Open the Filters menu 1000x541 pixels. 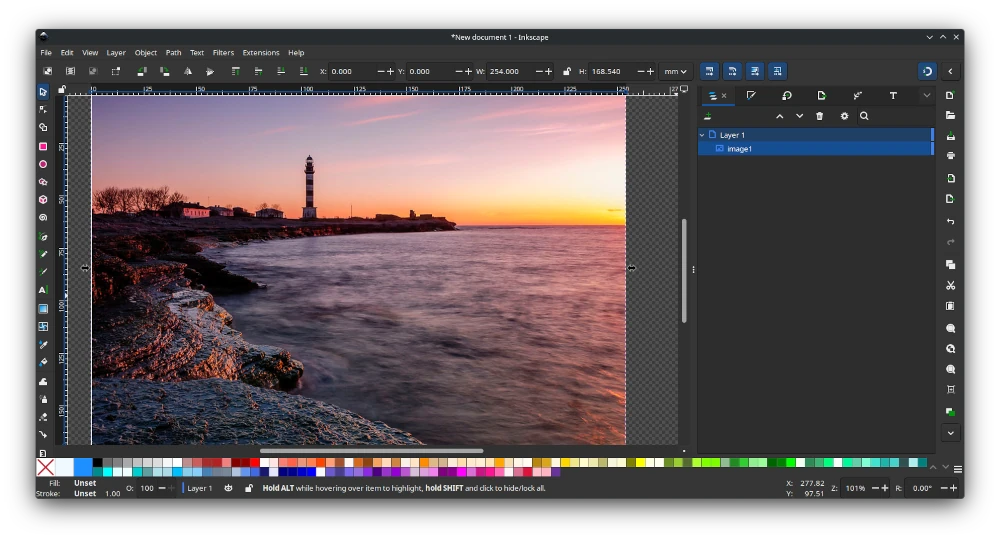tap(223, 53)
